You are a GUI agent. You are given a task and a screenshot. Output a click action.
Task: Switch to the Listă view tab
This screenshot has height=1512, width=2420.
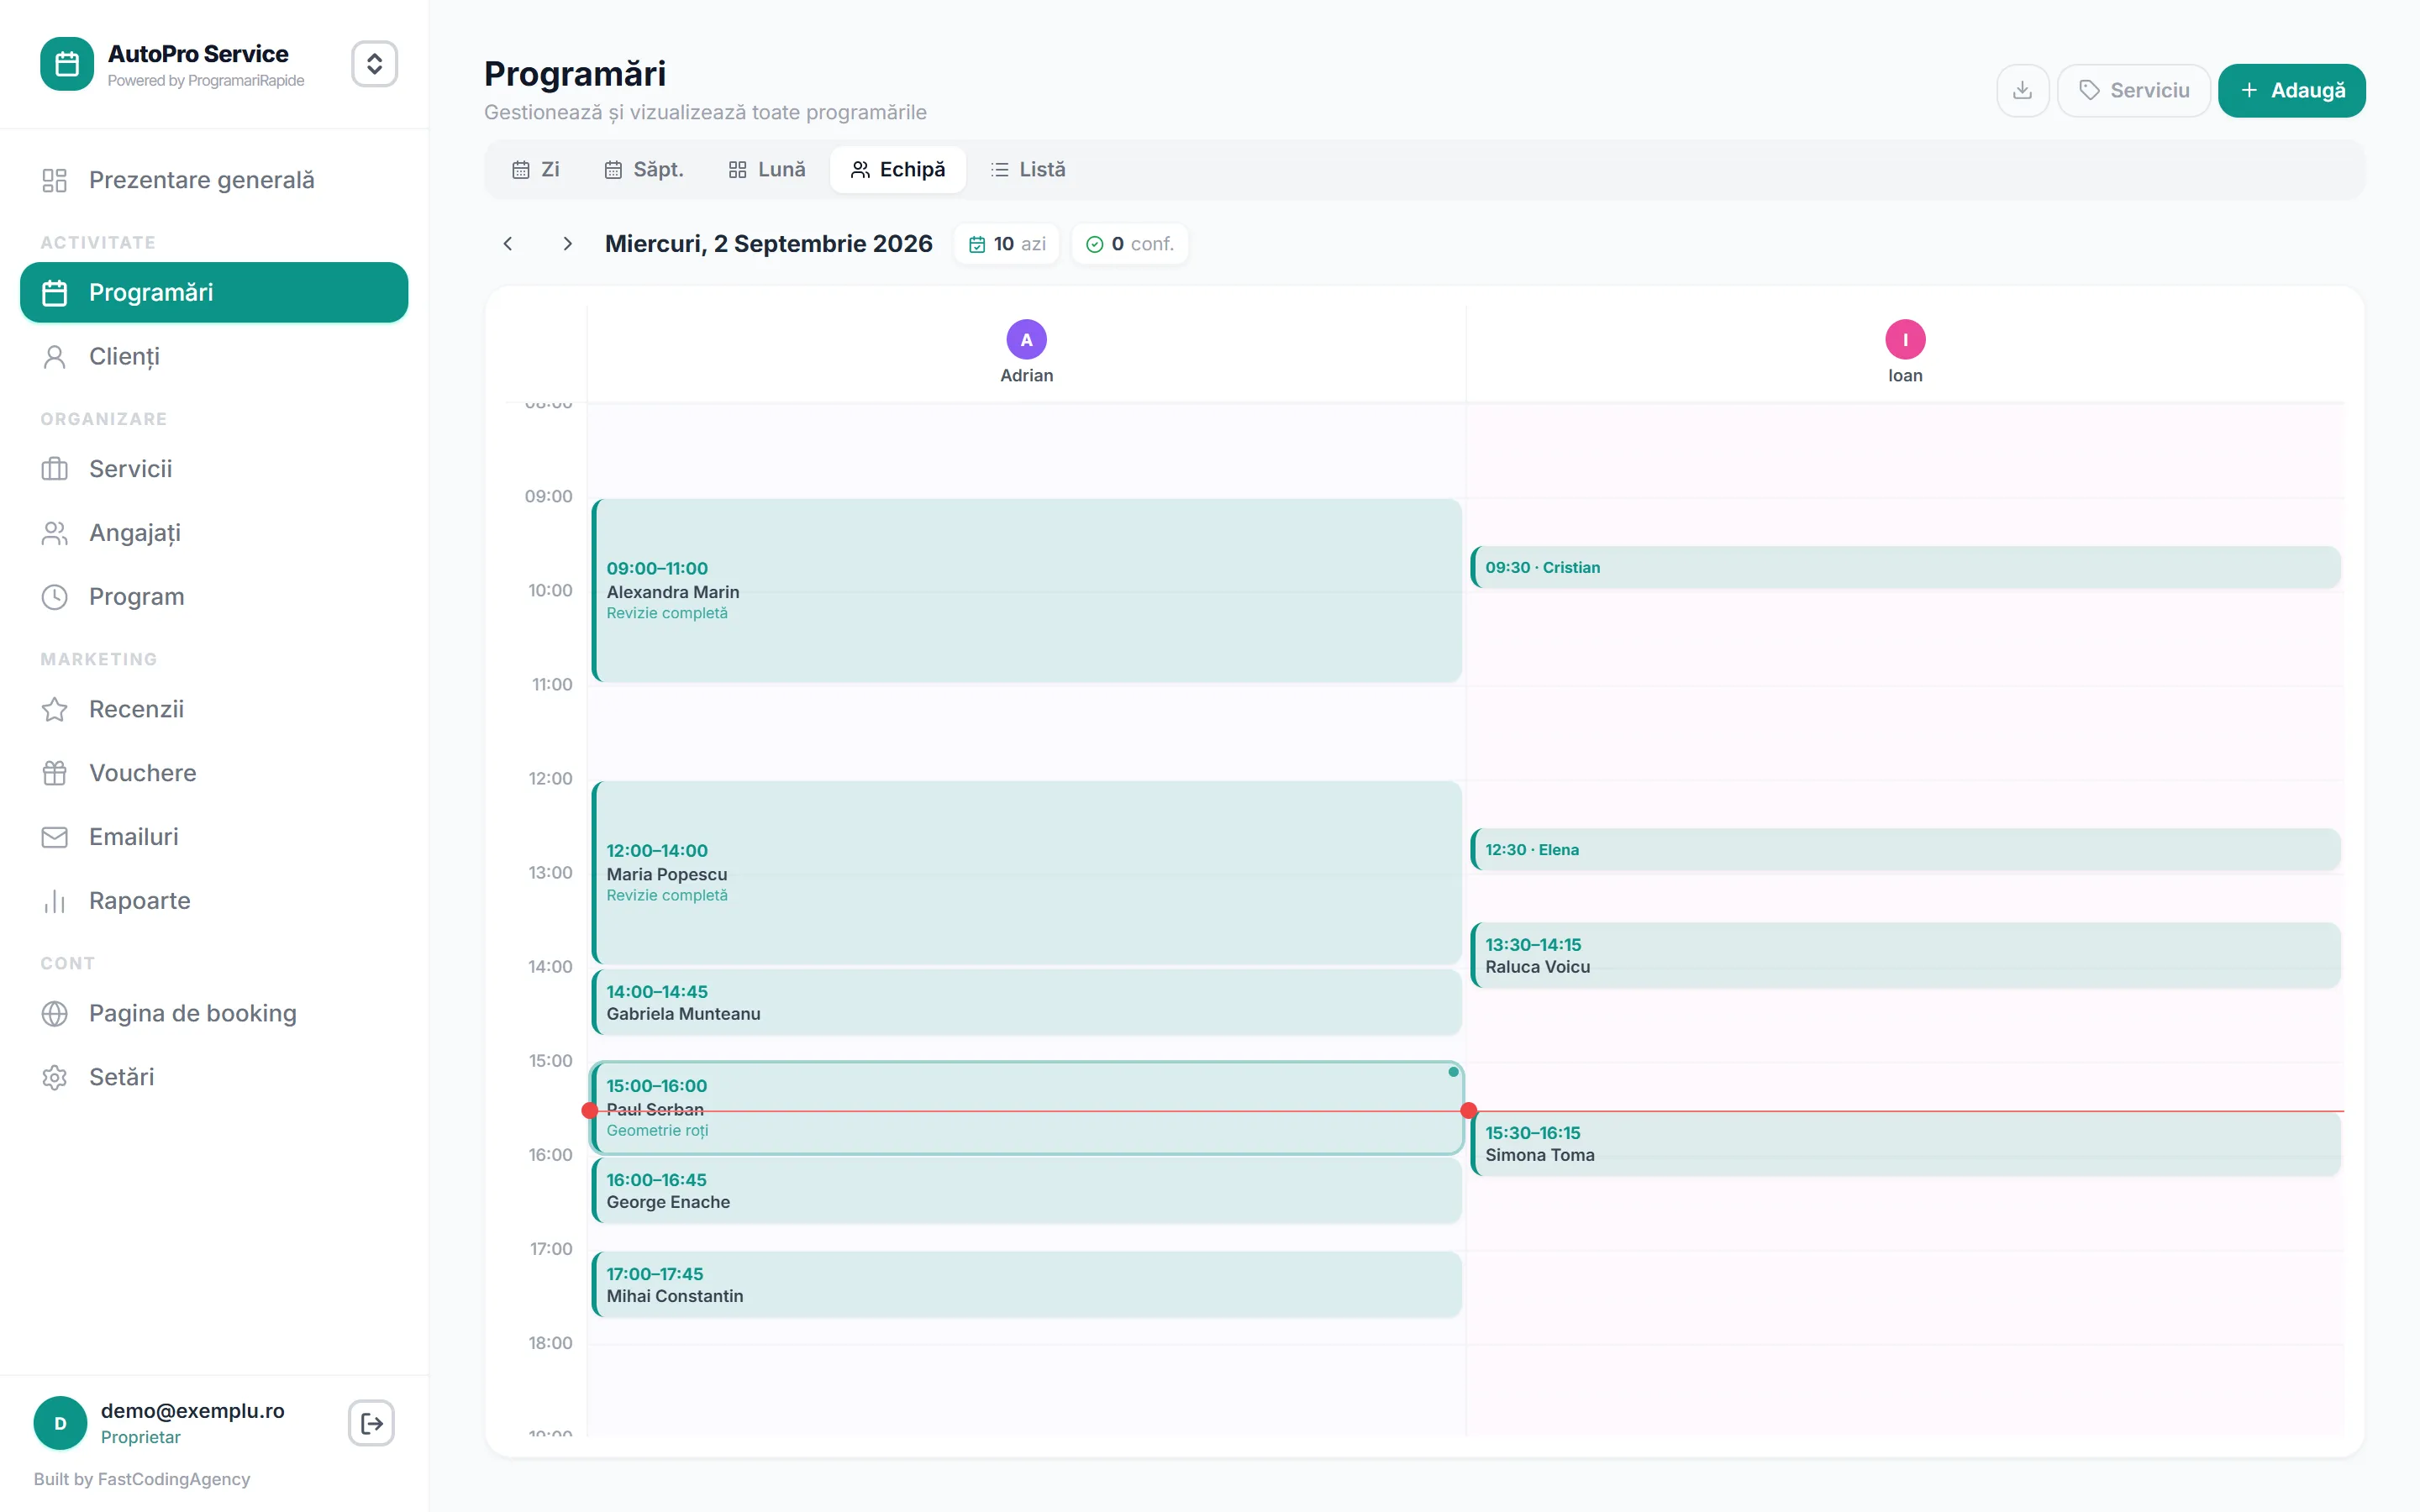pos(1028,169)
